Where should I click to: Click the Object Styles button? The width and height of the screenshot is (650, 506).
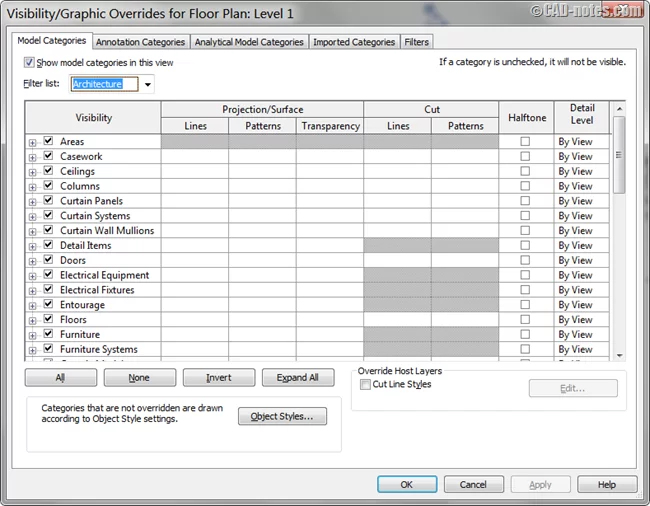tap(282, 417)
